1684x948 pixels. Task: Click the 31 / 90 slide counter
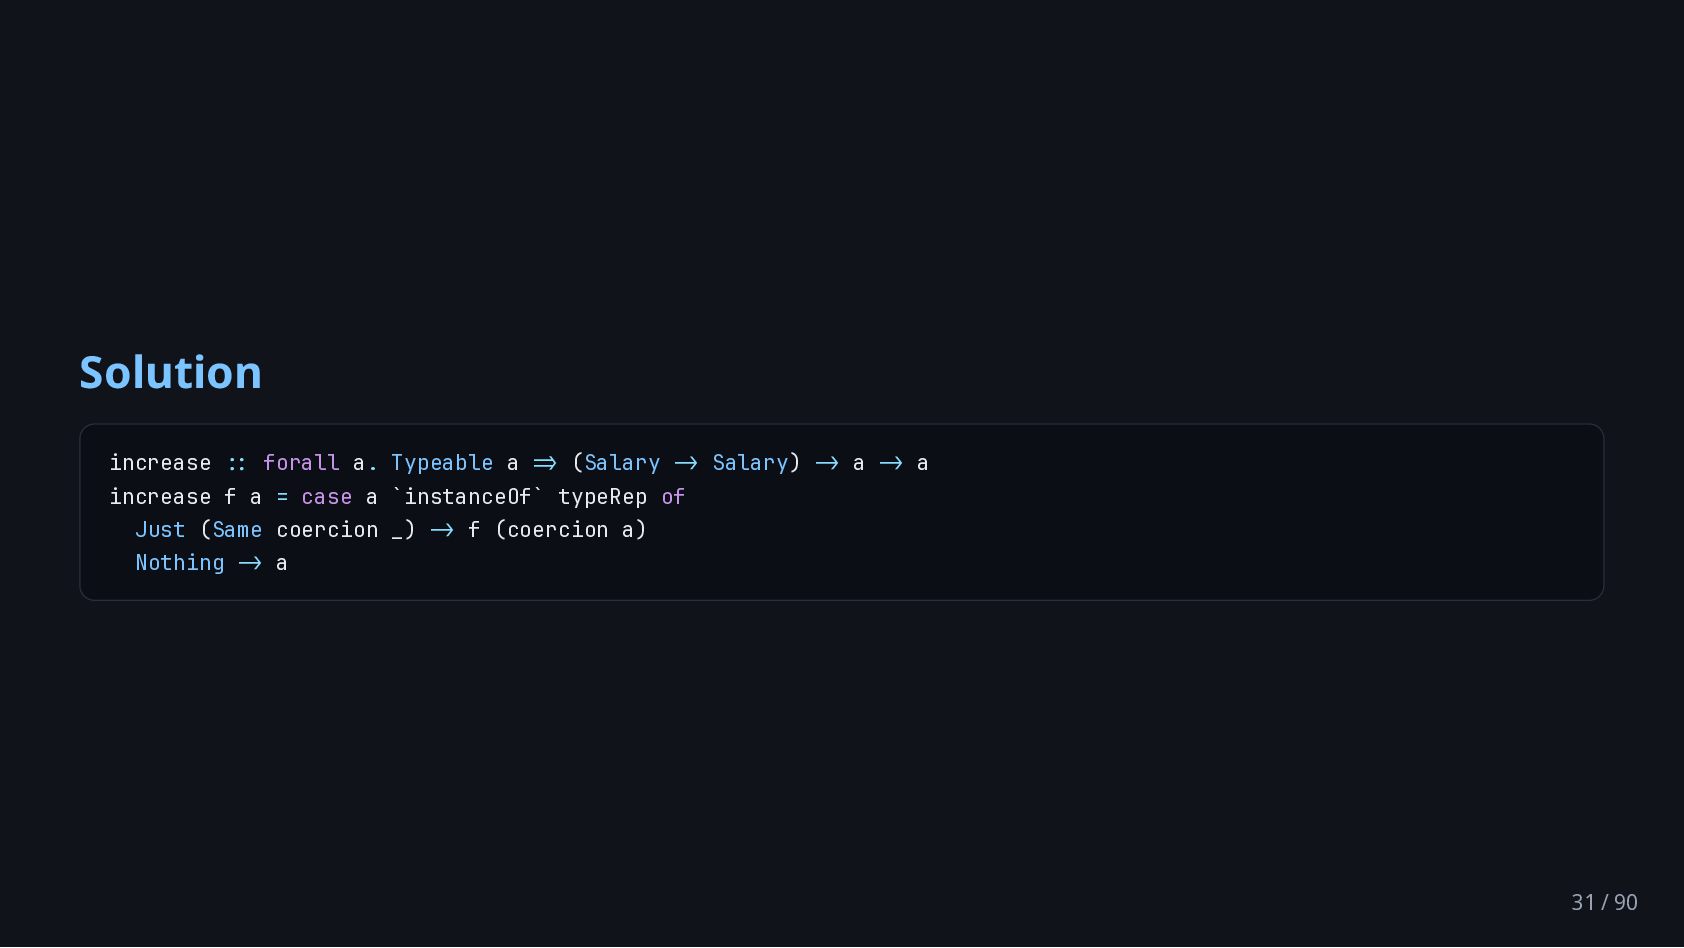pyautogui.click(x=1604, y=902)
